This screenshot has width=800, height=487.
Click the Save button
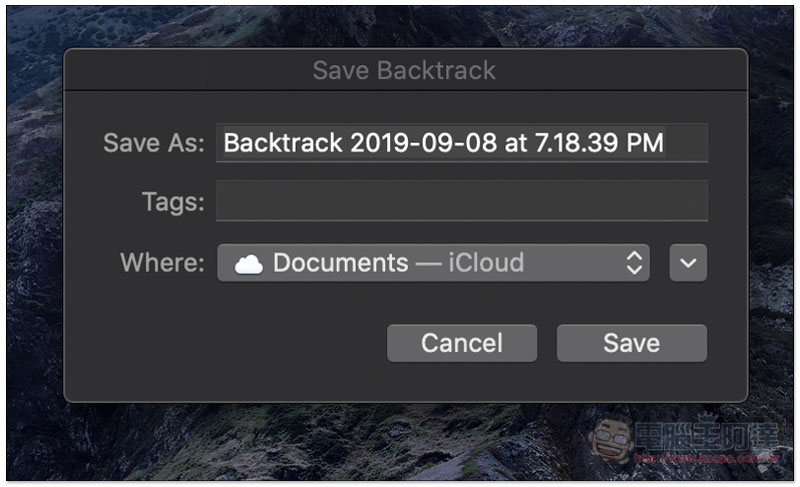click(632, 343)
